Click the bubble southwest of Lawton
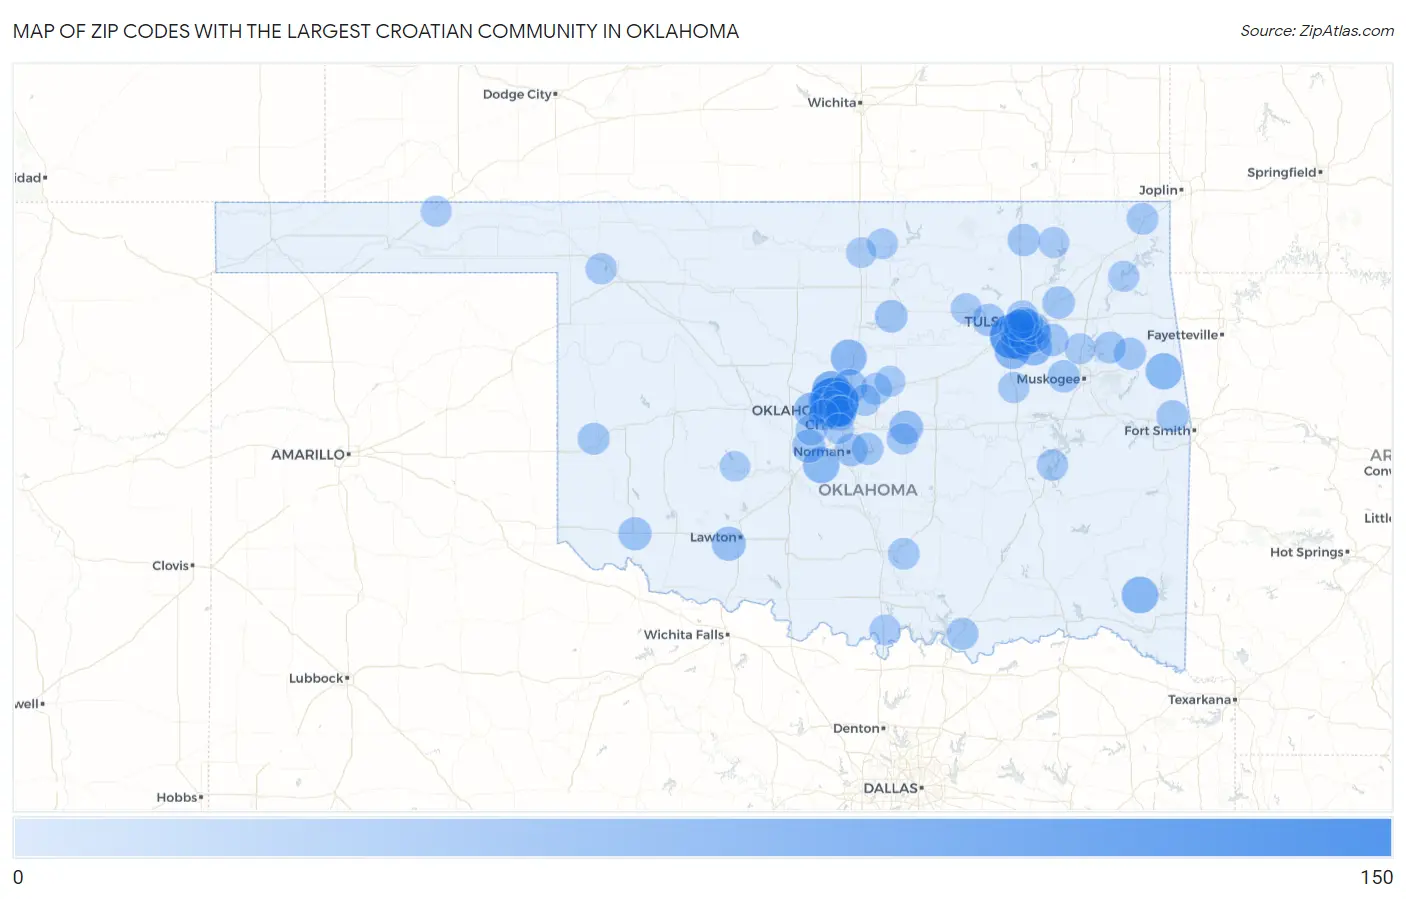Screen dimensions: 1406x899 click(635, 534)
